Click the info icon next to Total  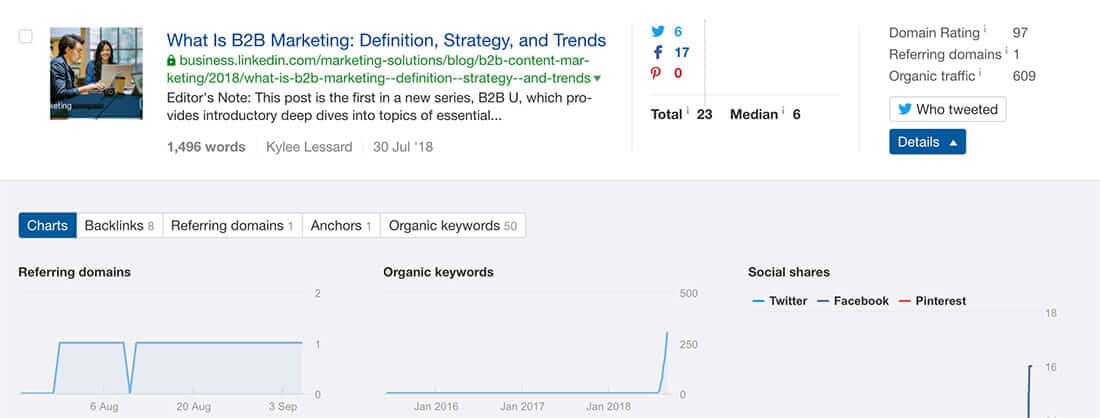pos(687,112)
